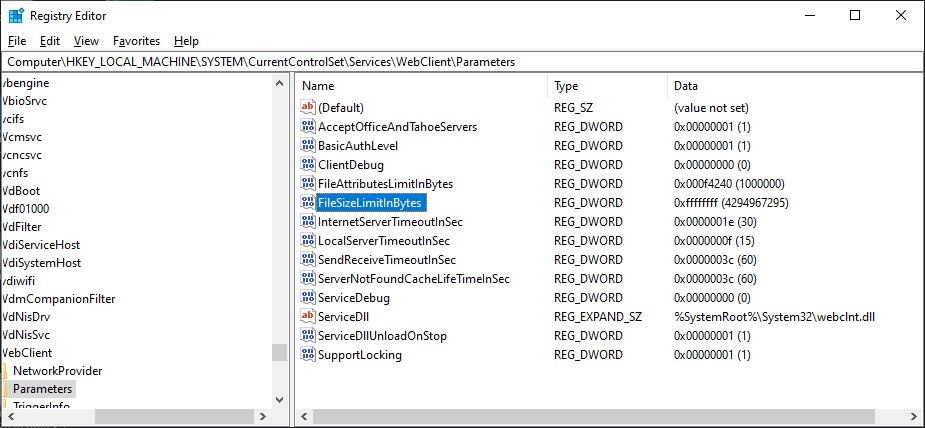The image size is (925, 428).
Task: Click the DWORD icon next to ServiceDebug
Action: click(308, 298)
